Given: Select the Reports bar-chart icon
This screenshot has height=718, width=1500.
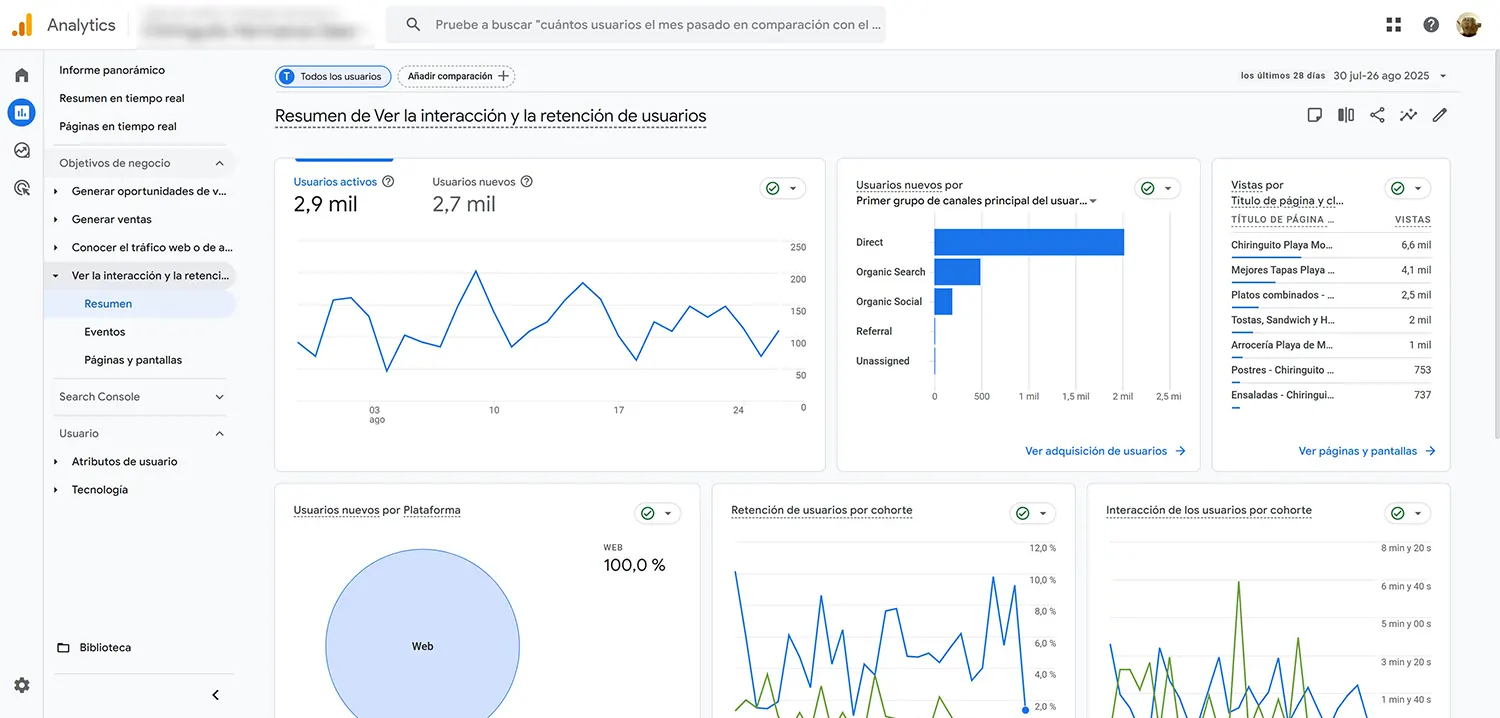Looking at the screenshot, I should click(x=22, y=112).
